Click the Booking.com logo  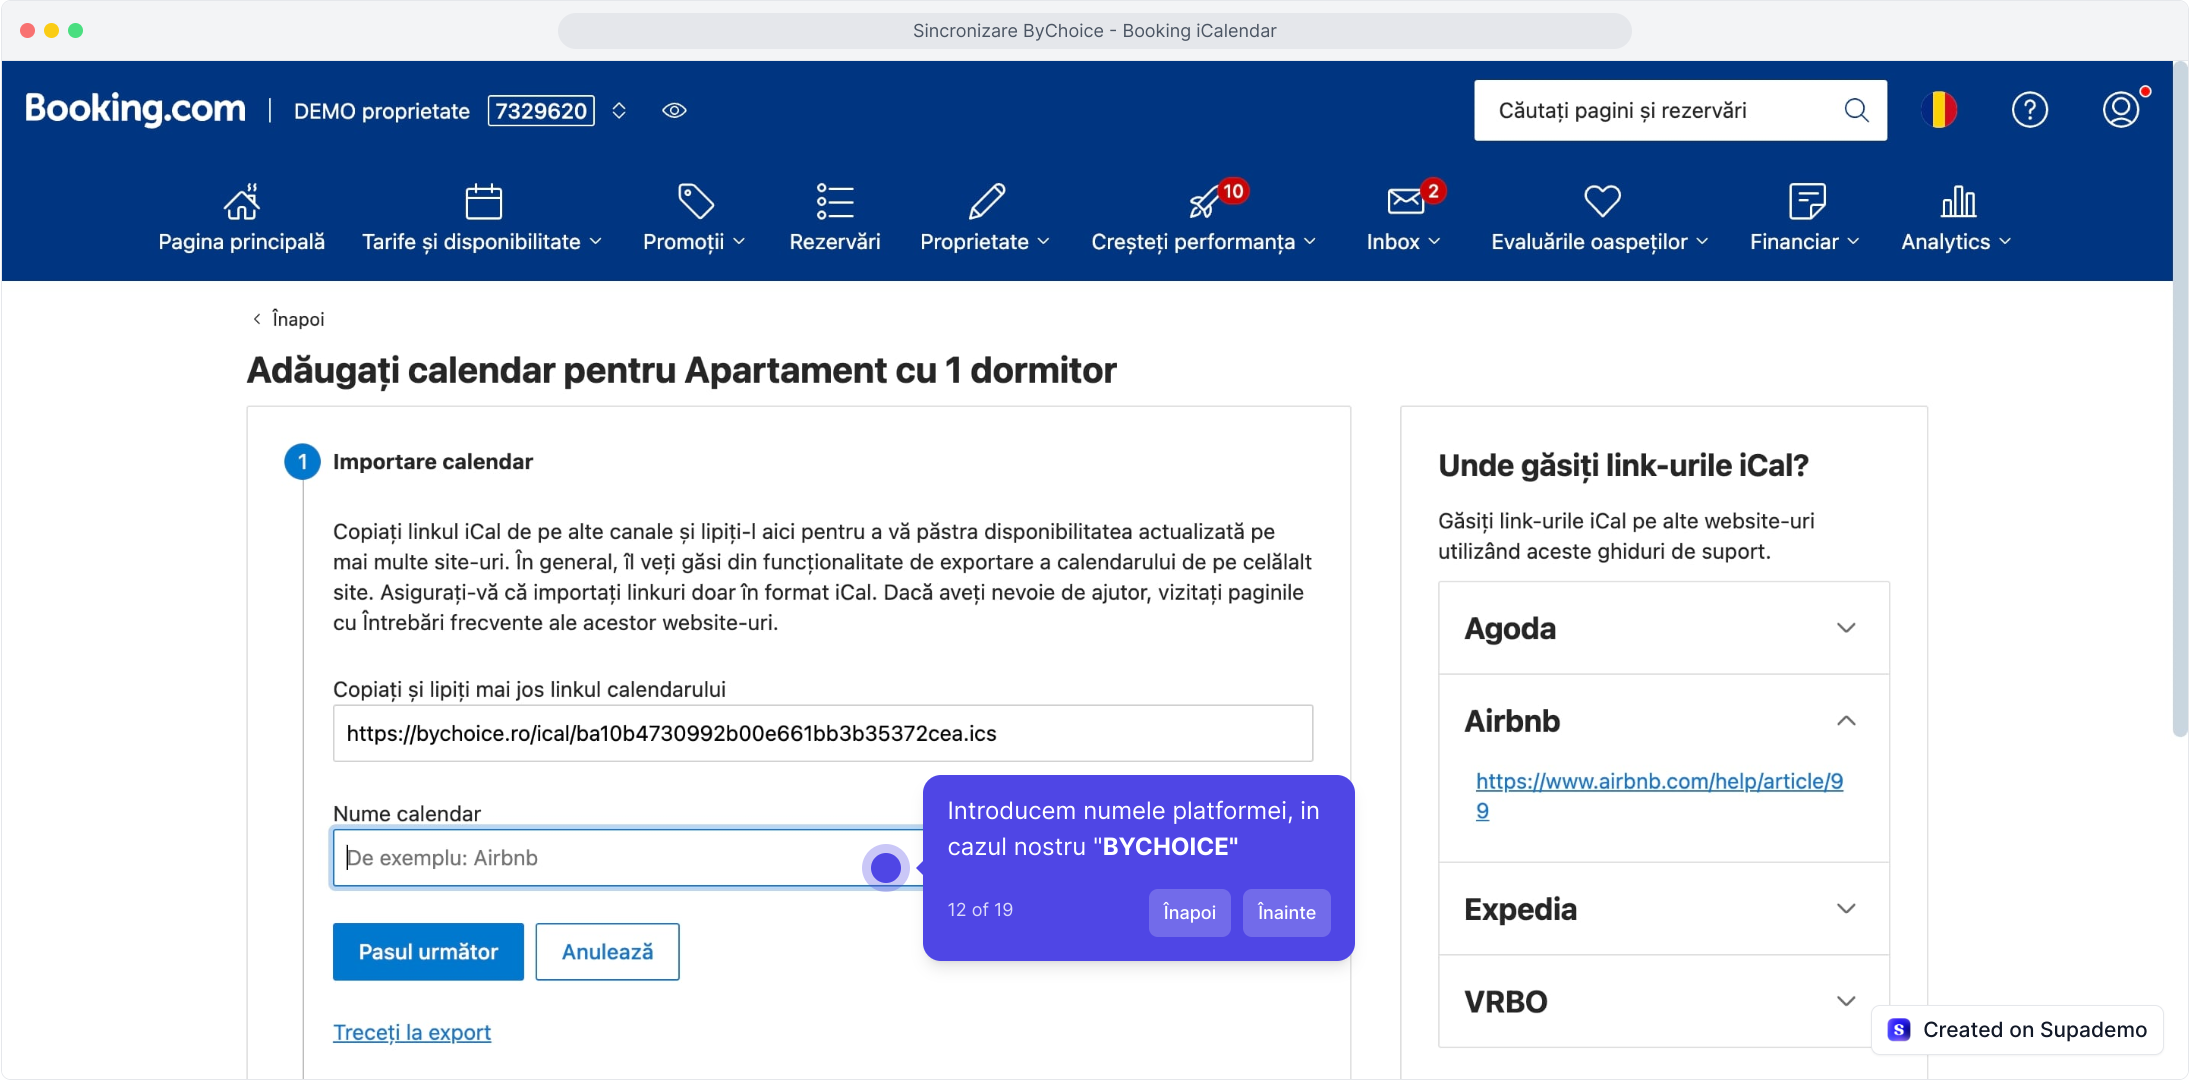coord(135,109)
